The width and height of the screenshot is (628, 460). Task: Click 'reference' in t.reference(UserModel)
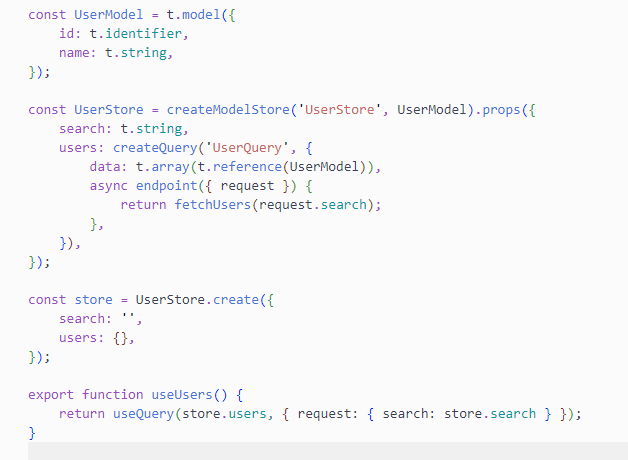pos(247,167)
